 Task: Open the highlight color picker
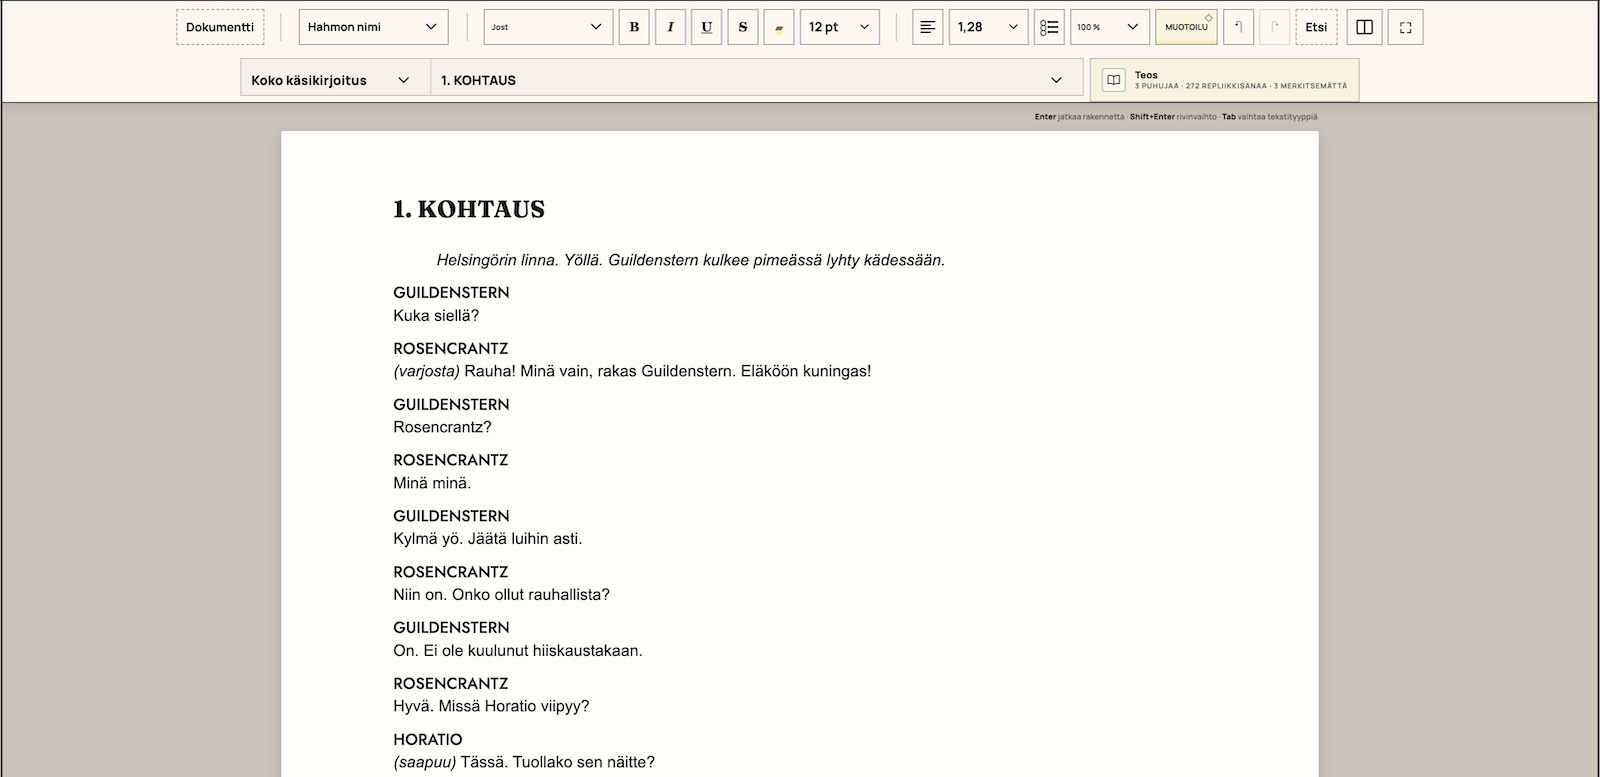[x=778, y=27]
